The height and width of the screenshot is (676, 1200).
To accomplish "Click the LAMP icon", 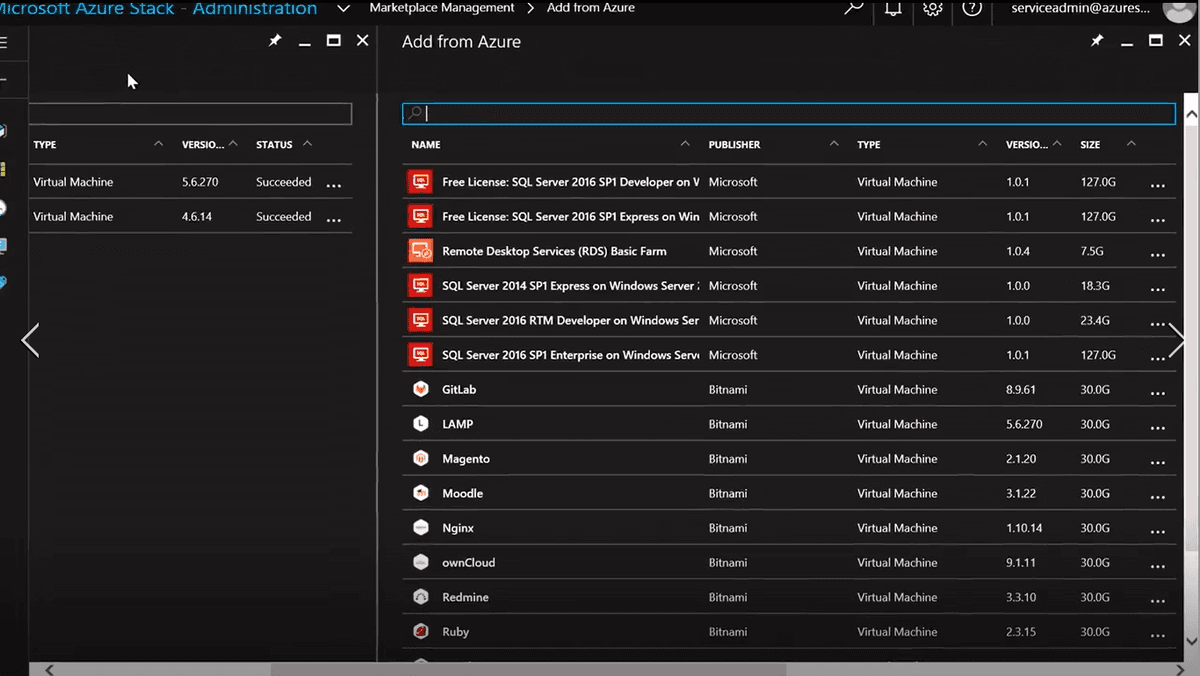I will (x=421, y=424).
